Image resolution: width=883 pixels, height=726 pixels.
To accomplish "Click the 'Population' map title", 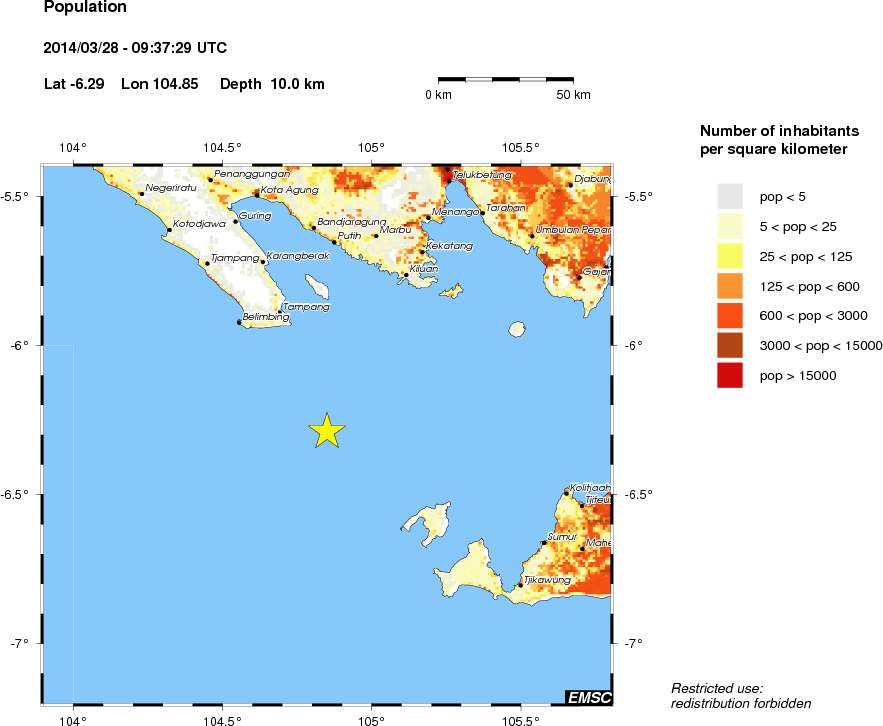I will [x=85, y=8].
